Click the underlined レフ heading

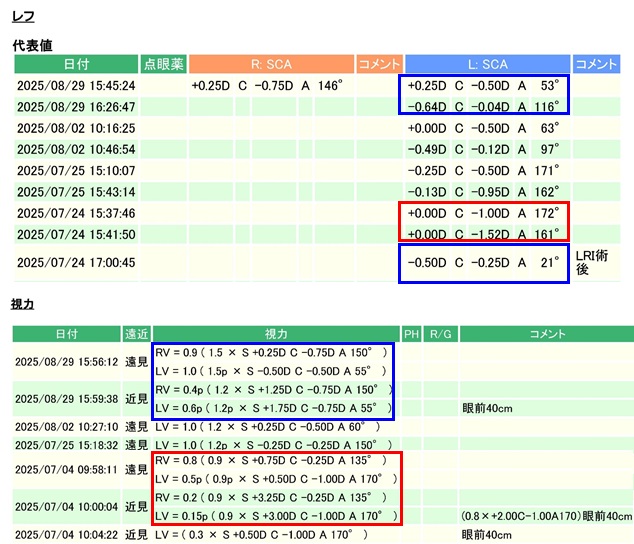[x=23, y=17]
